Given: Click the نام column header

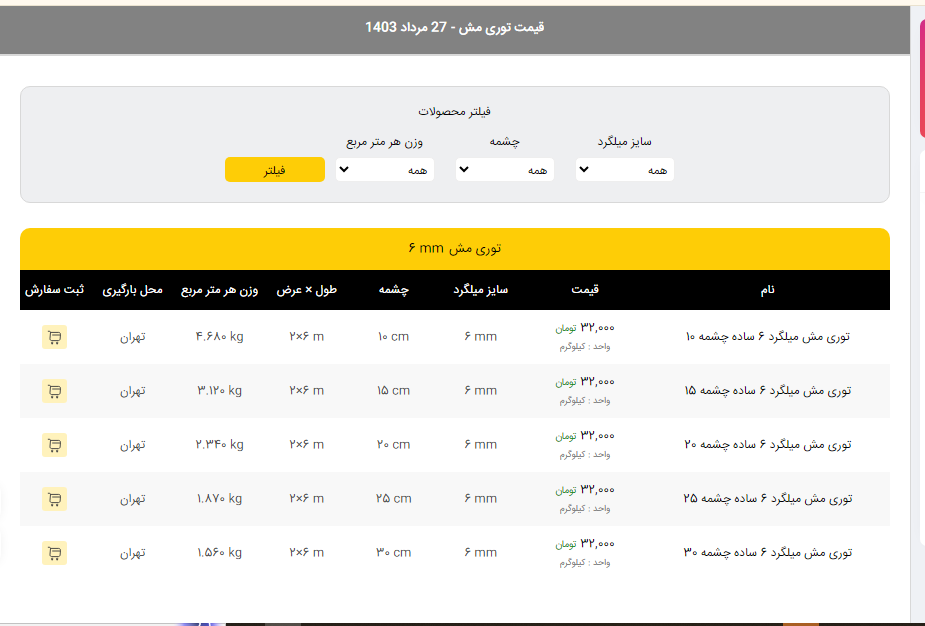Looking at the screenshot, I should 767,290.
